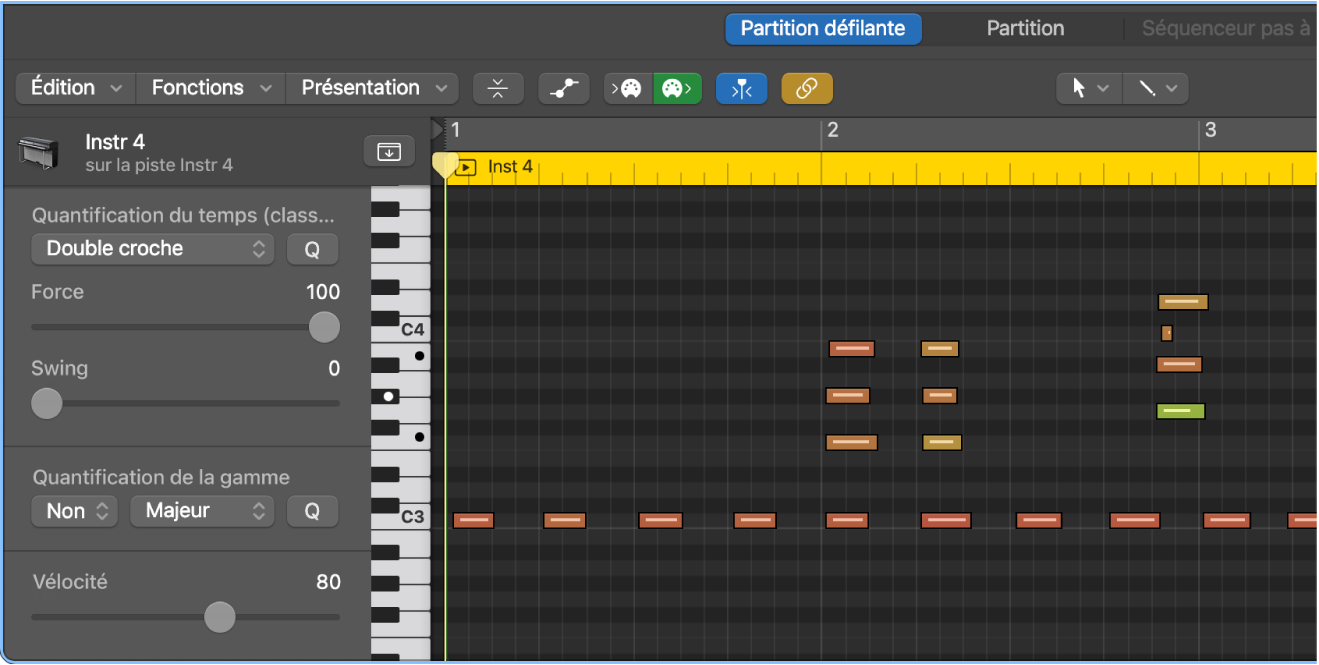The width and height of the screenshot is (1319, 665).
Task: Click the Swing slider handle
Action: pos(46,403)
